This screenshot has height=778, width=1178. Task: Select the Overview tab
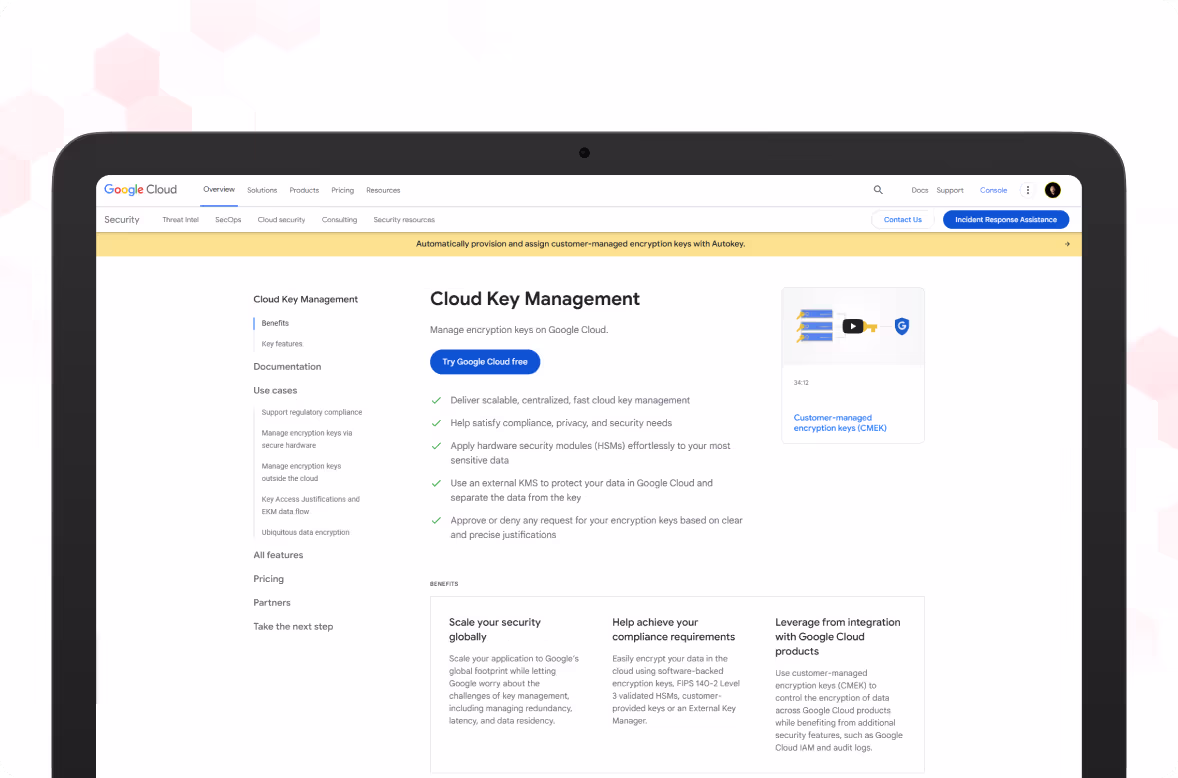pyautogui.click(x=219, y=189)
